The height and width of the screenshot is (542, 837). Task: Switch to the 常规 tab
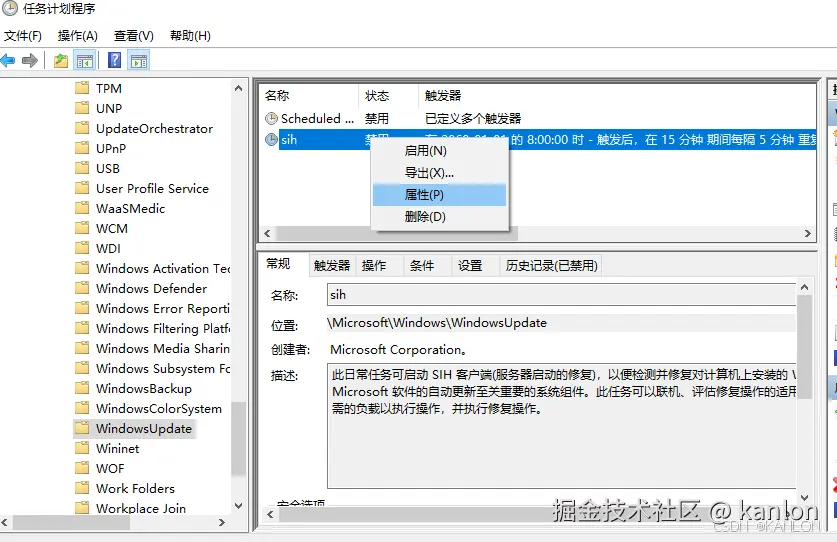pos(279,264)
